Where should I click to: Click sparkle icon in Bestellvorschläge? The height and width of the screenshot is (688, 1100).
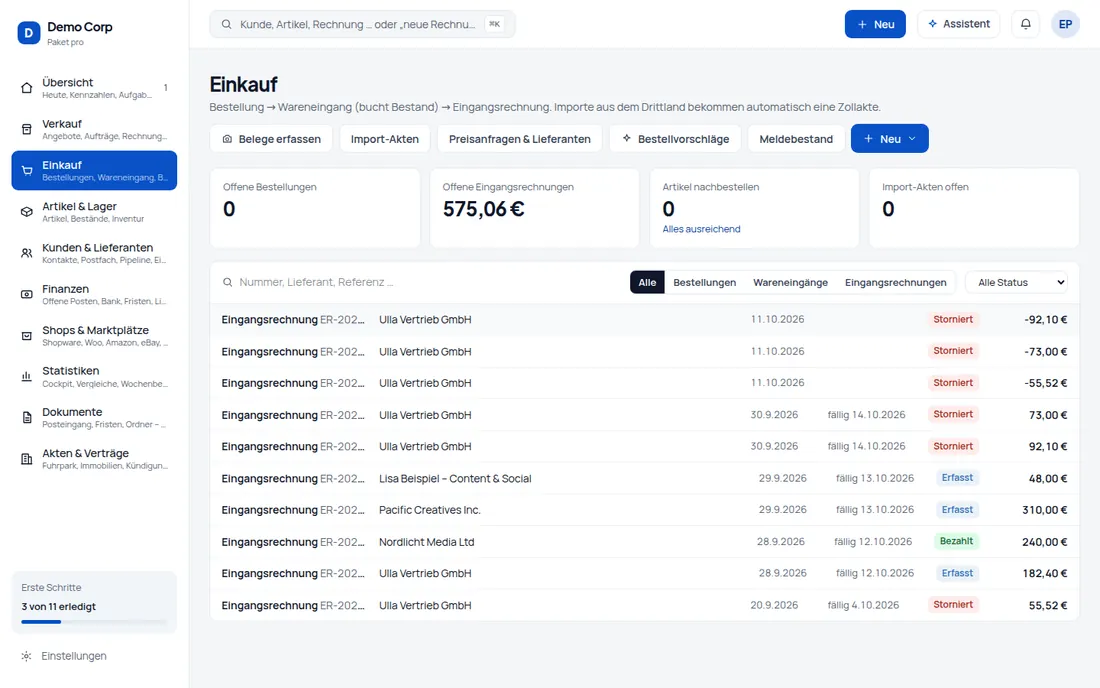[627, 139]
